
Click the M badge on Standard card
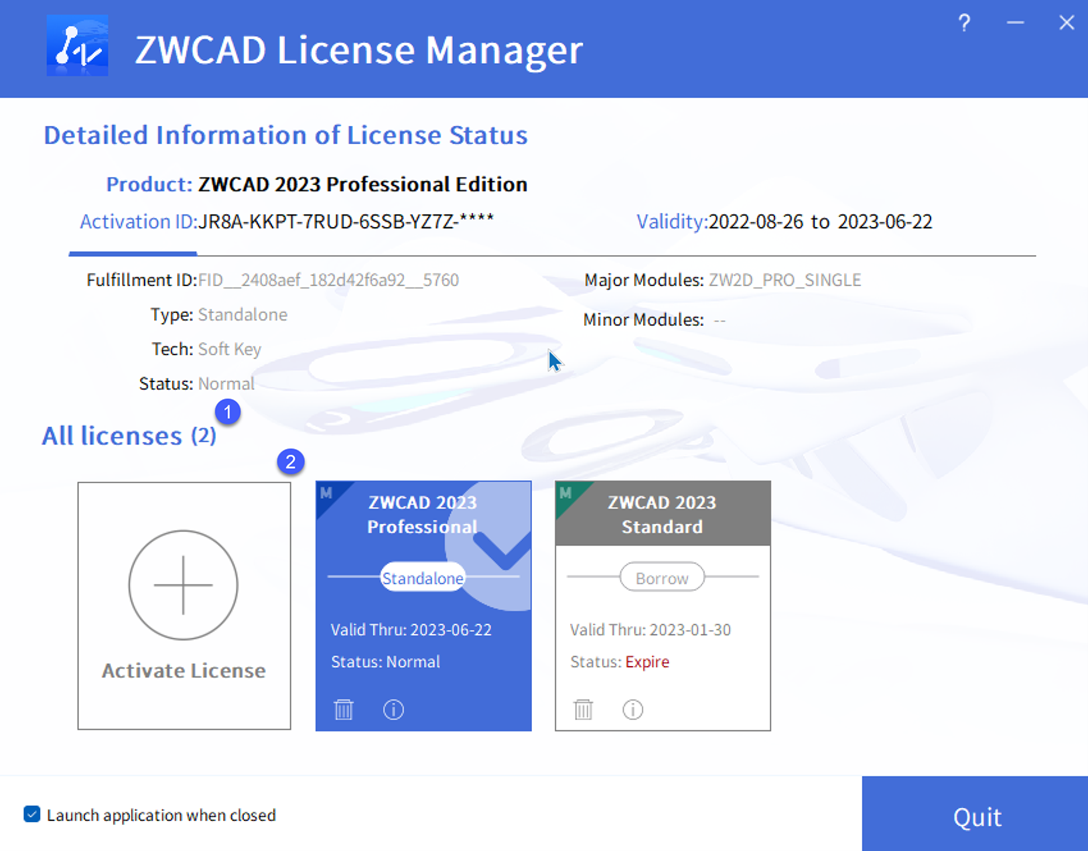tap(566, 493)
